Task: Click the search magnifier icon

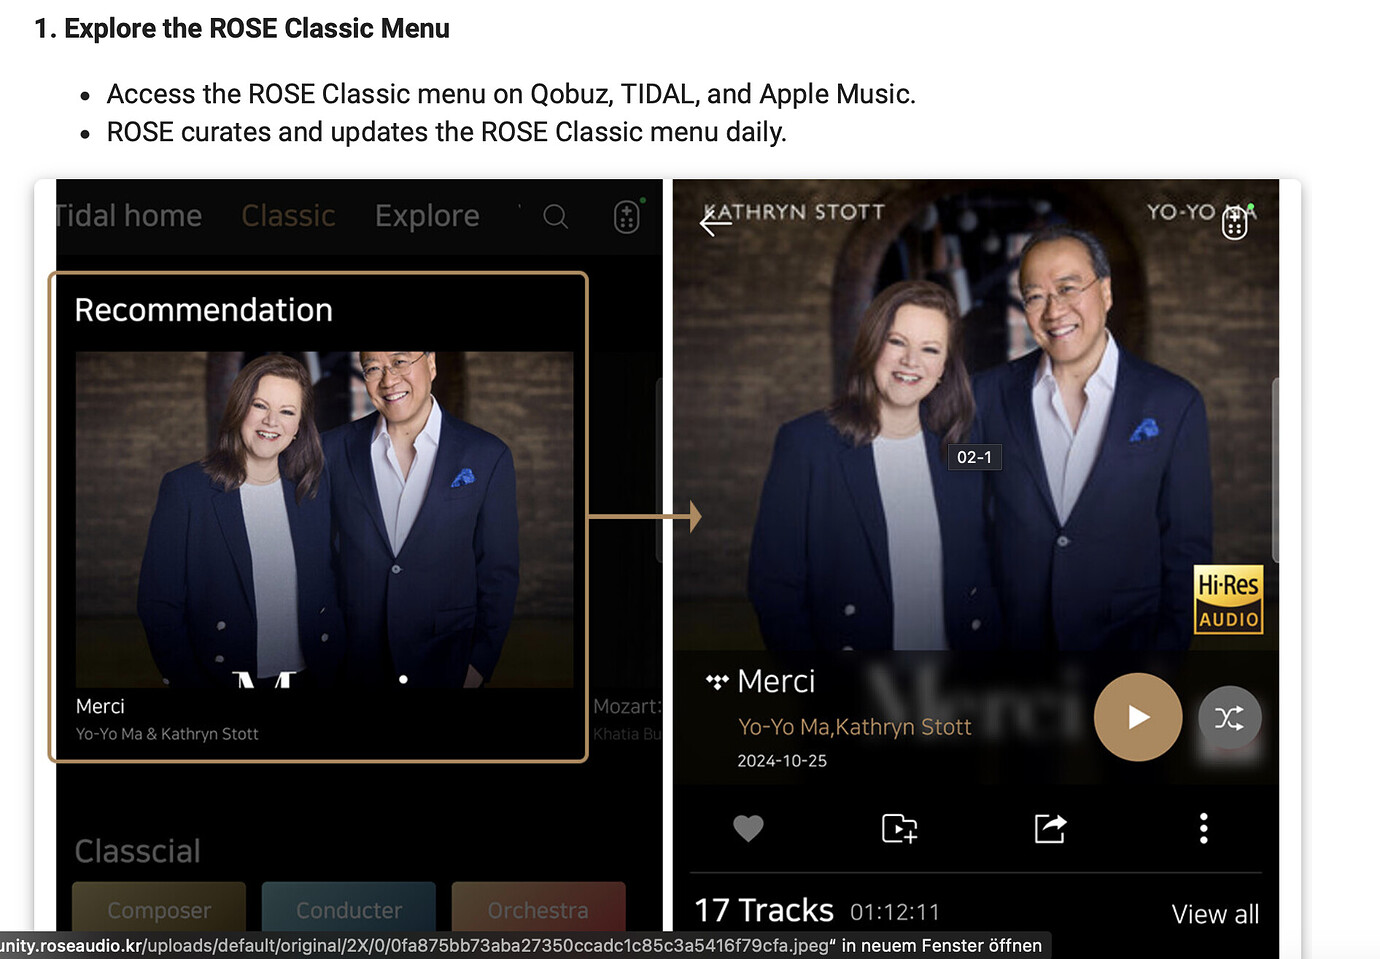Action: click(x=555, y=217)
